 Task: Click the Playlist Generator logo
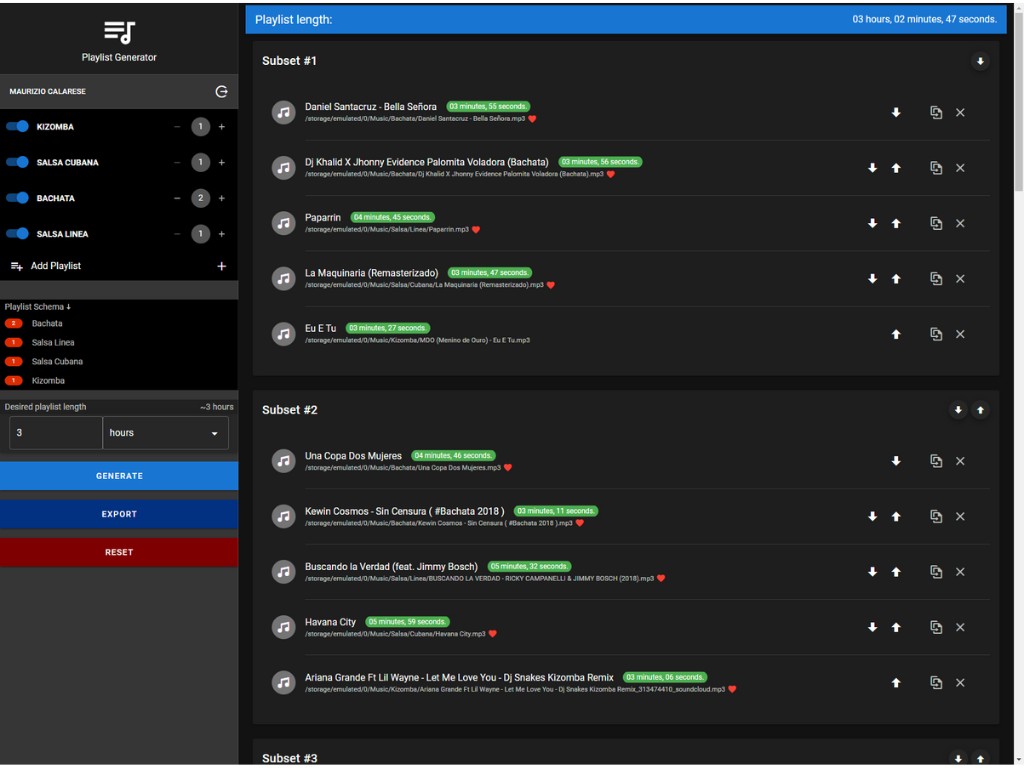[x=119, y=32]
